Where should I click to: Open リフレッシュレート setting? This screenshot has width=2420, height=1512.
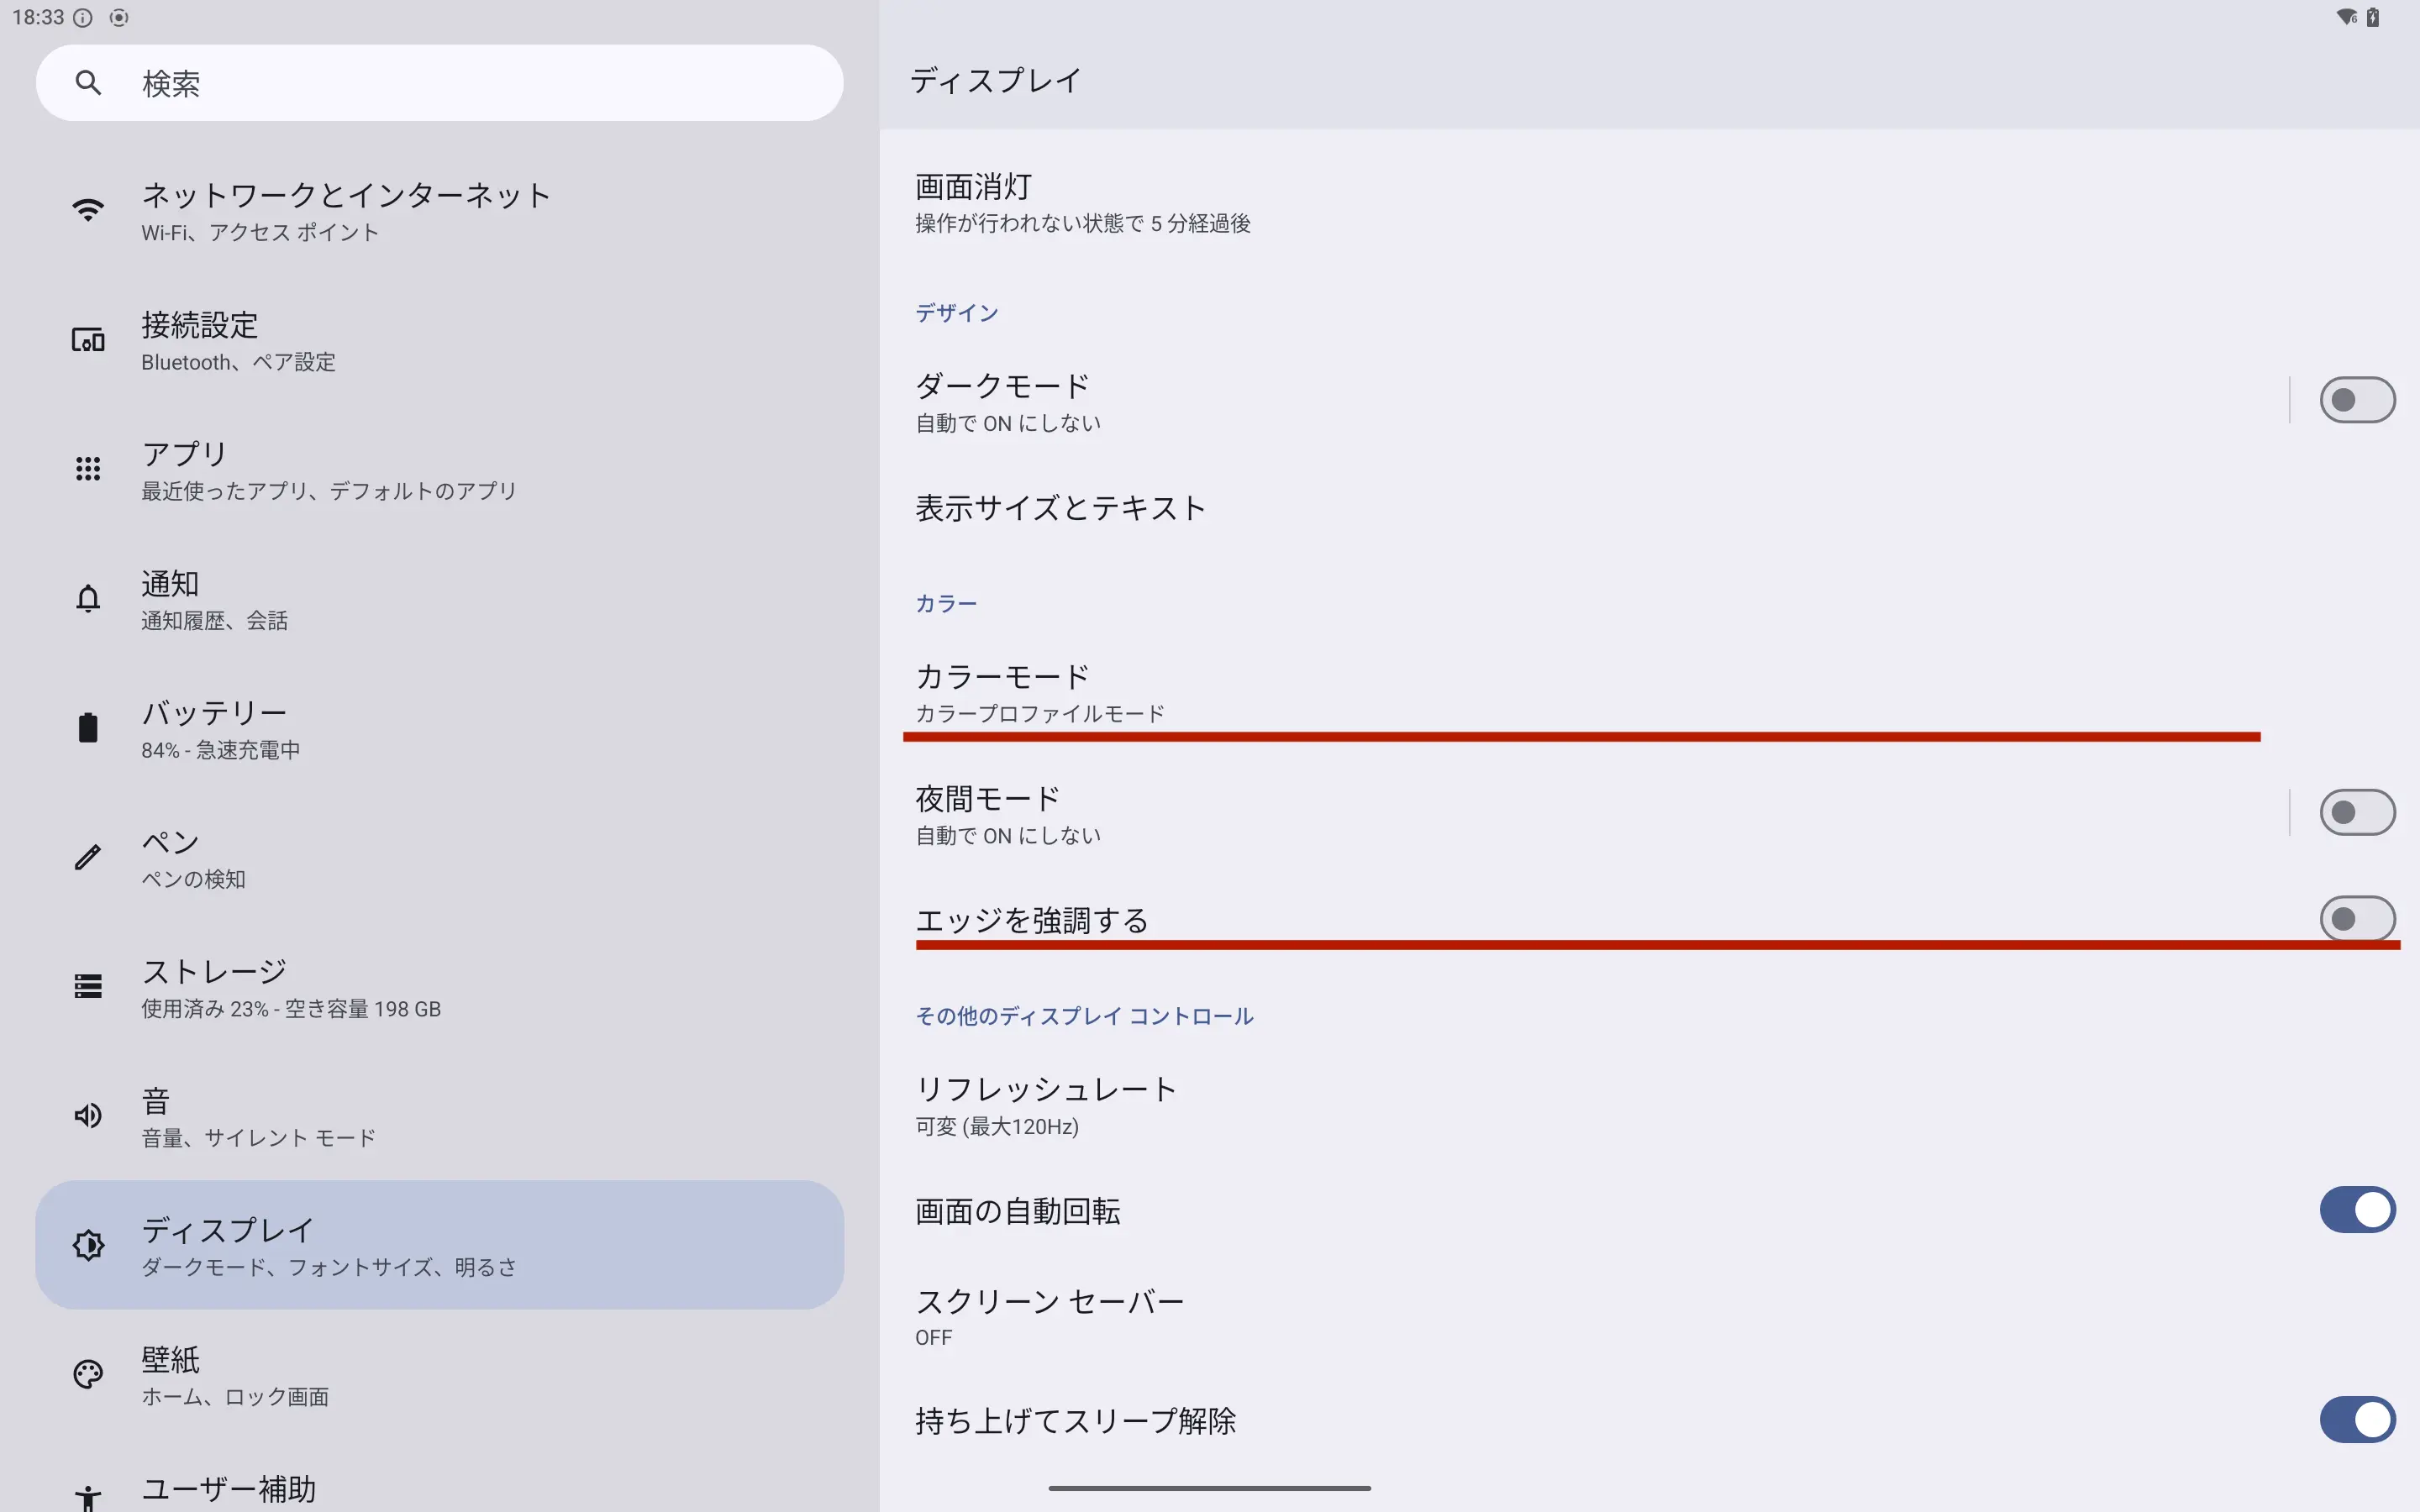[x=1650, y=1105]
